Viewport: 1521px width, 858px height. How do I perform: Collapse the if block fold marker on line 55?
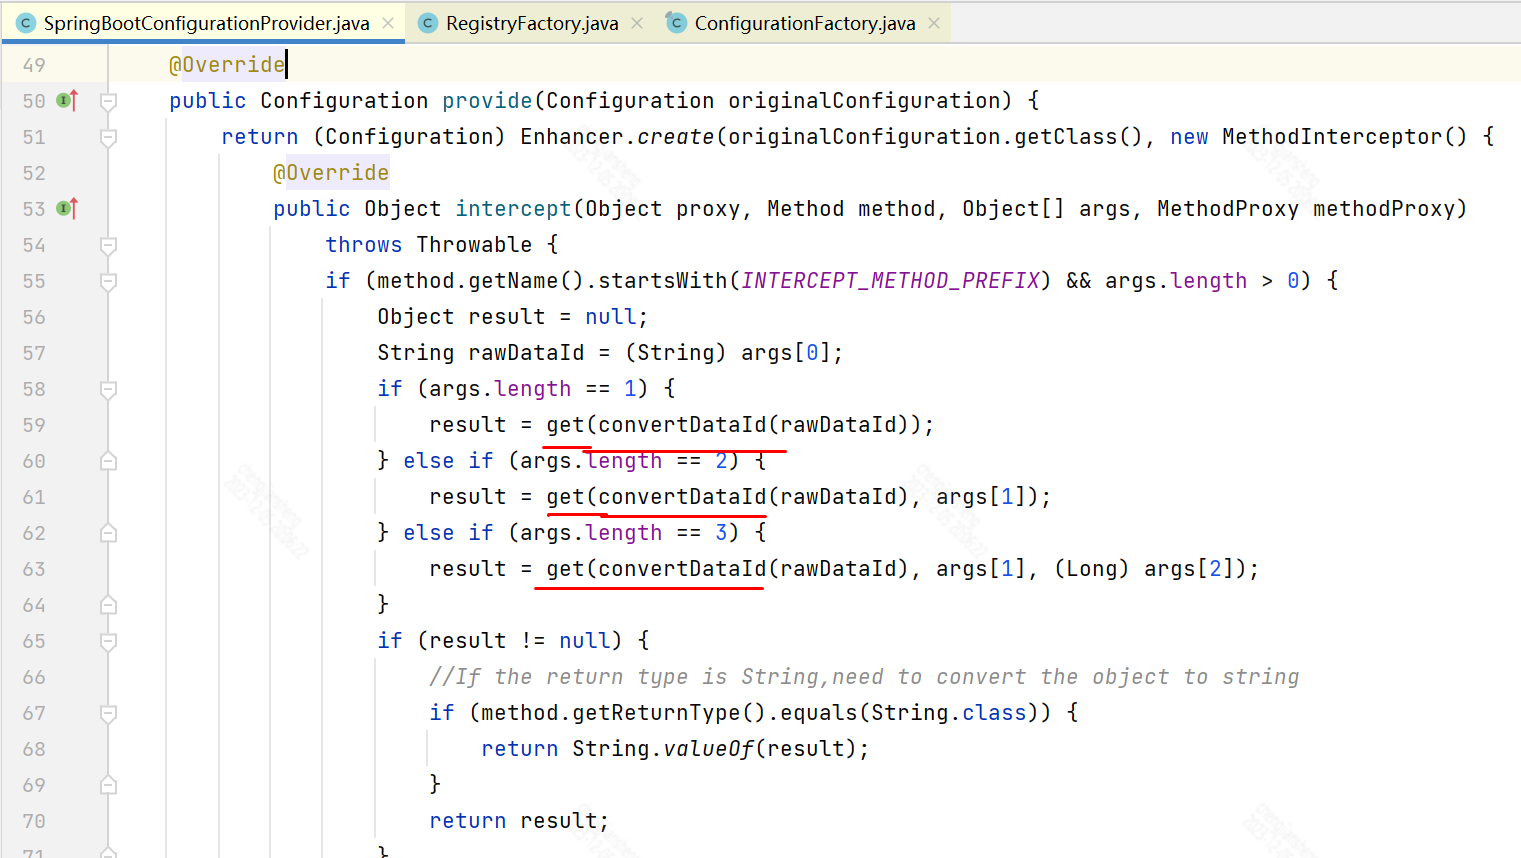point(109,281)
